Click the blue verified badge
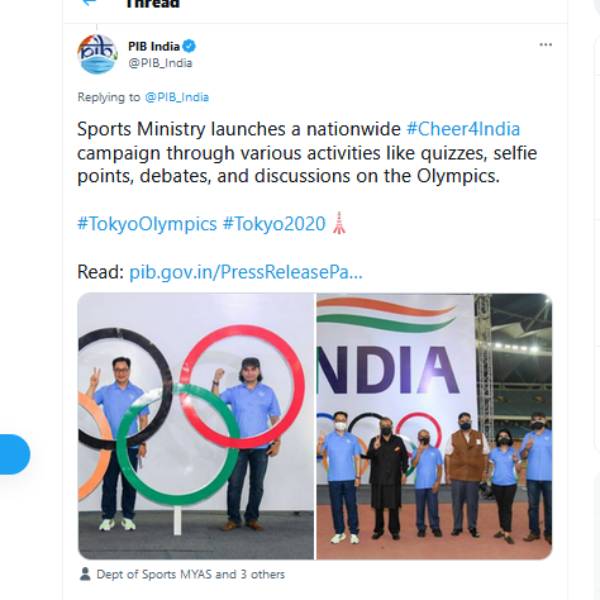This screenshot has width=600, height=600. pyautogui.click(x=189, y=46)
